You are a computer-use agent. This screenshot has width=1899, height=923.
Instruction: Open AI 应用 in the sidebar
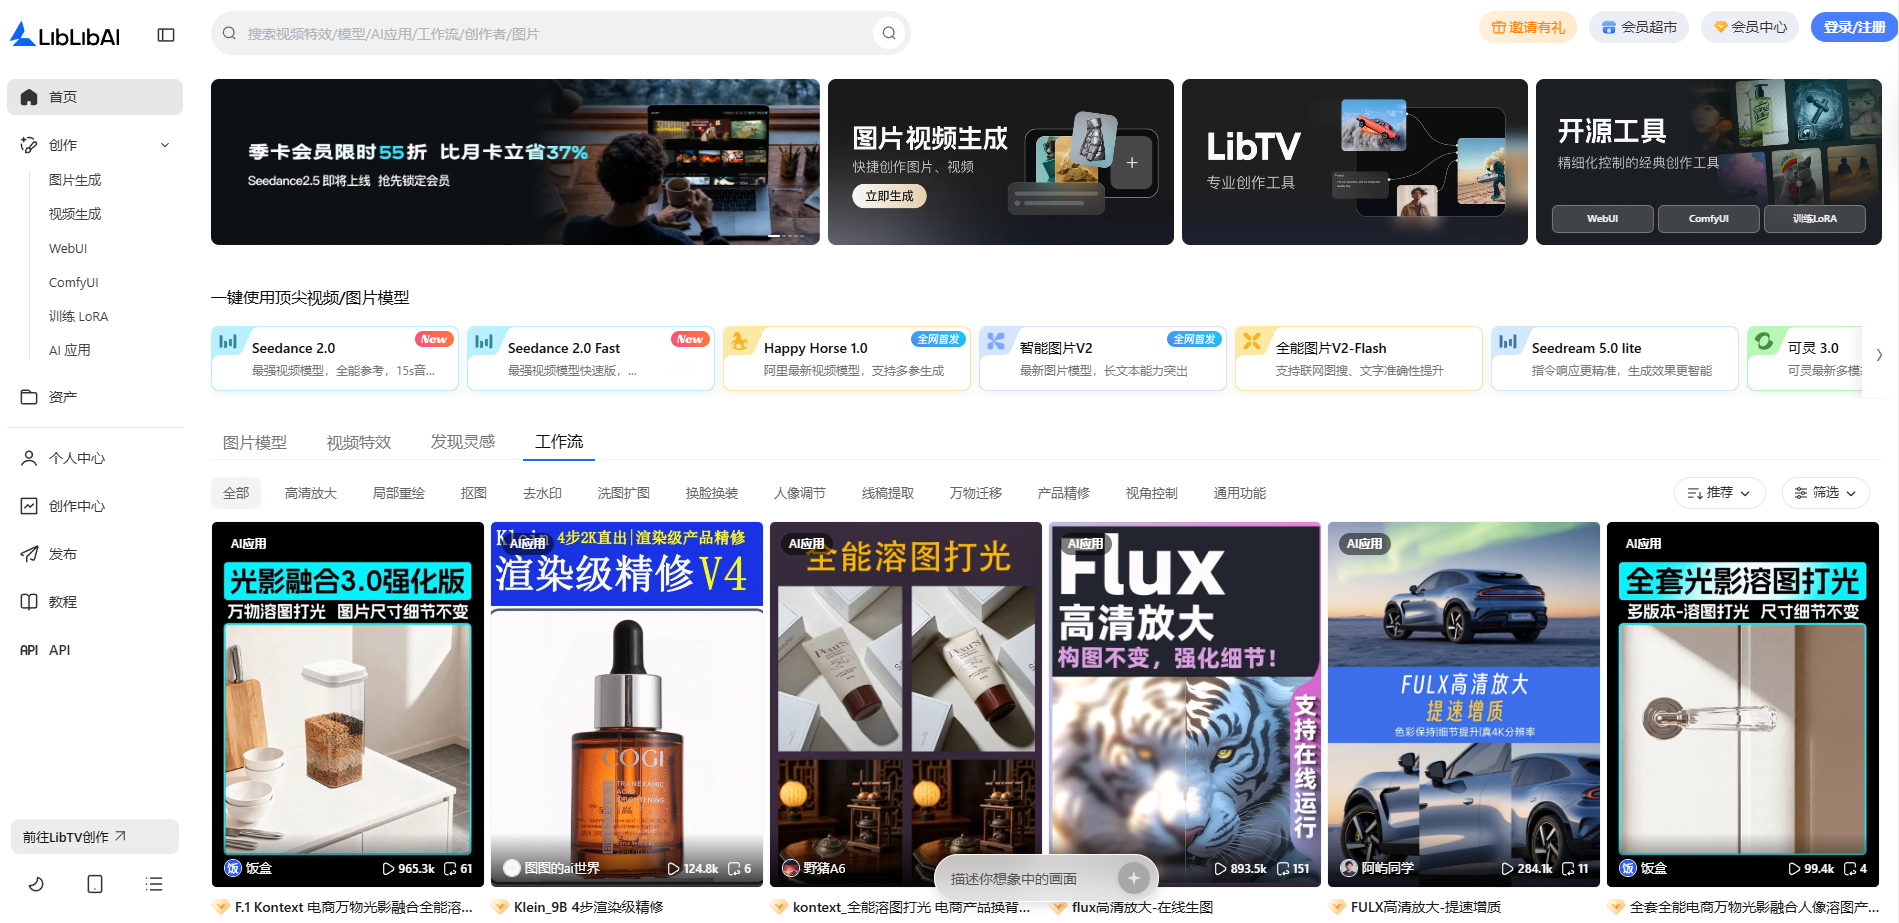(x=70, y=350)
